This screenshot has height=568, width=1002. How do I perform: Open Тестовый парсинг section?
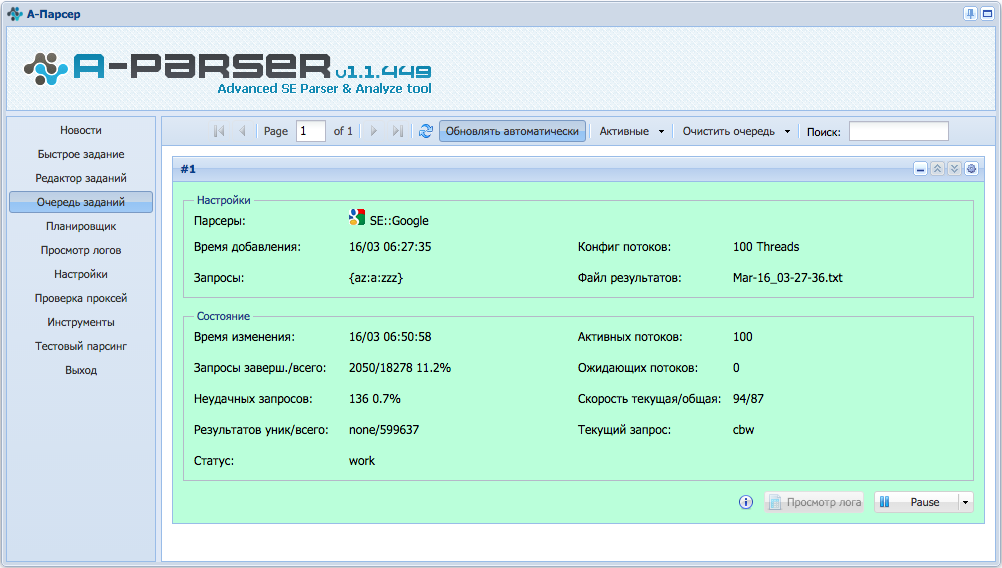tap(81, 346)
